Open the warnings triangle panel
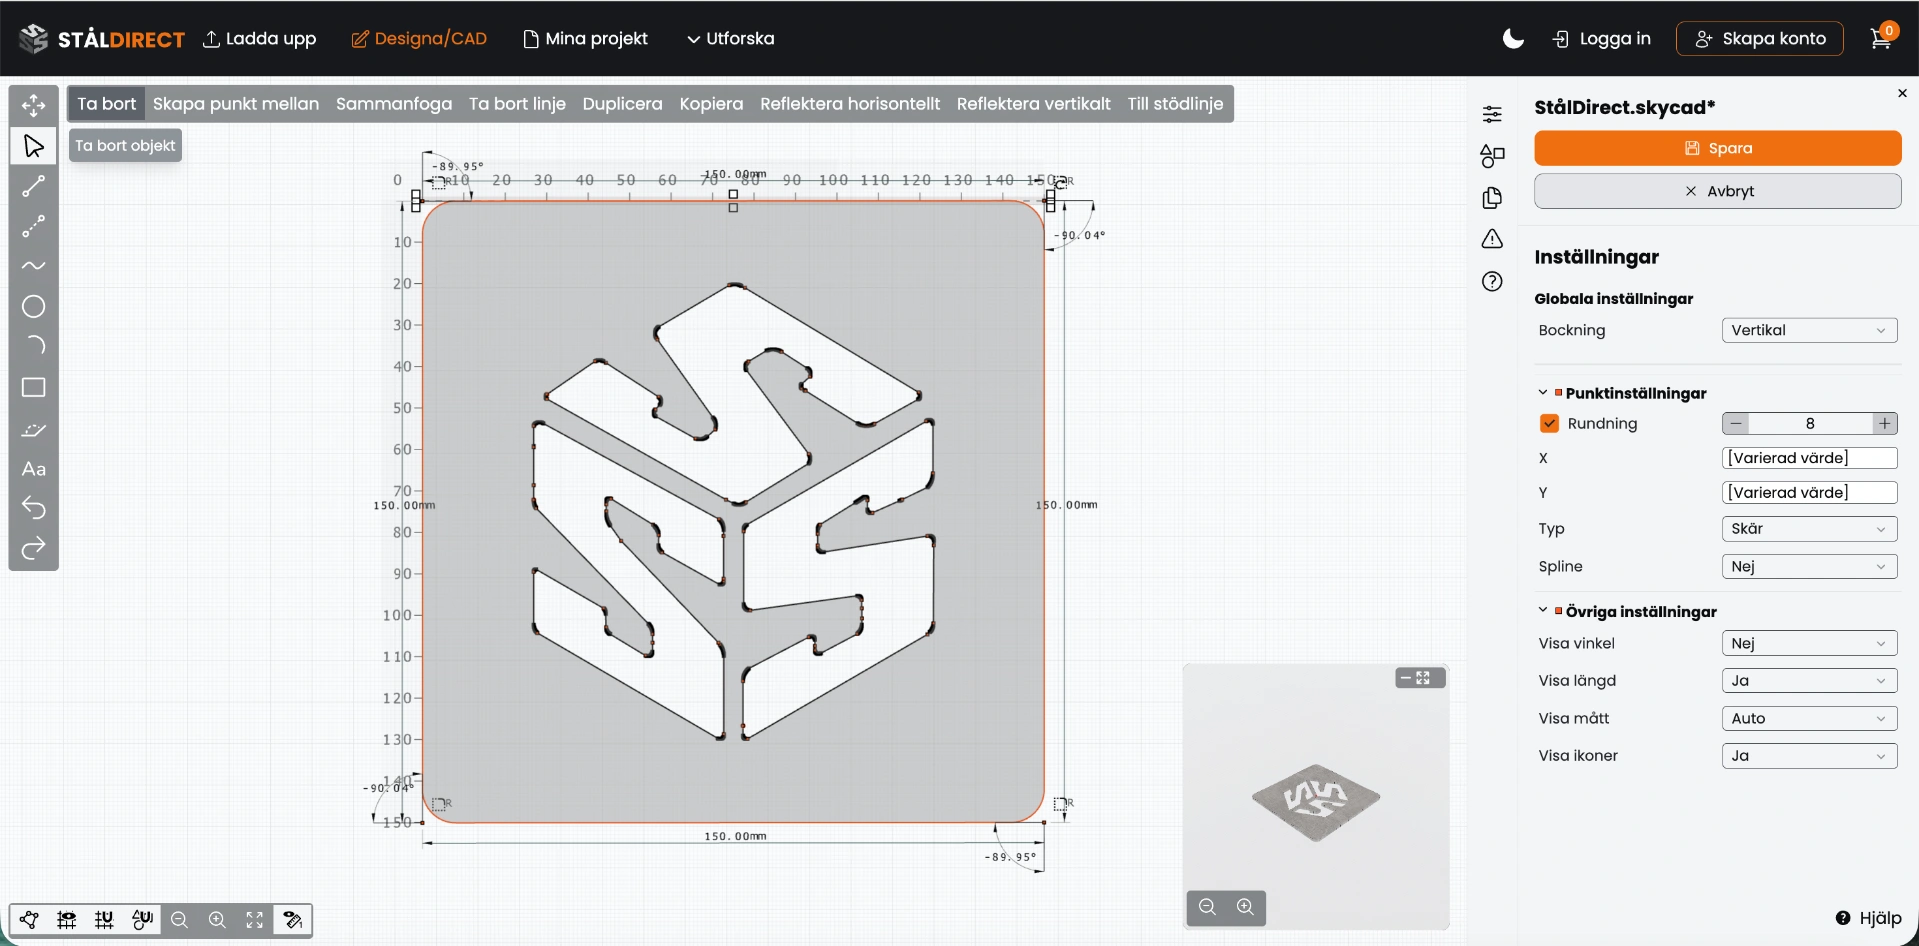The height and width of the screenshot is (946, 1919). point(1492,239)
